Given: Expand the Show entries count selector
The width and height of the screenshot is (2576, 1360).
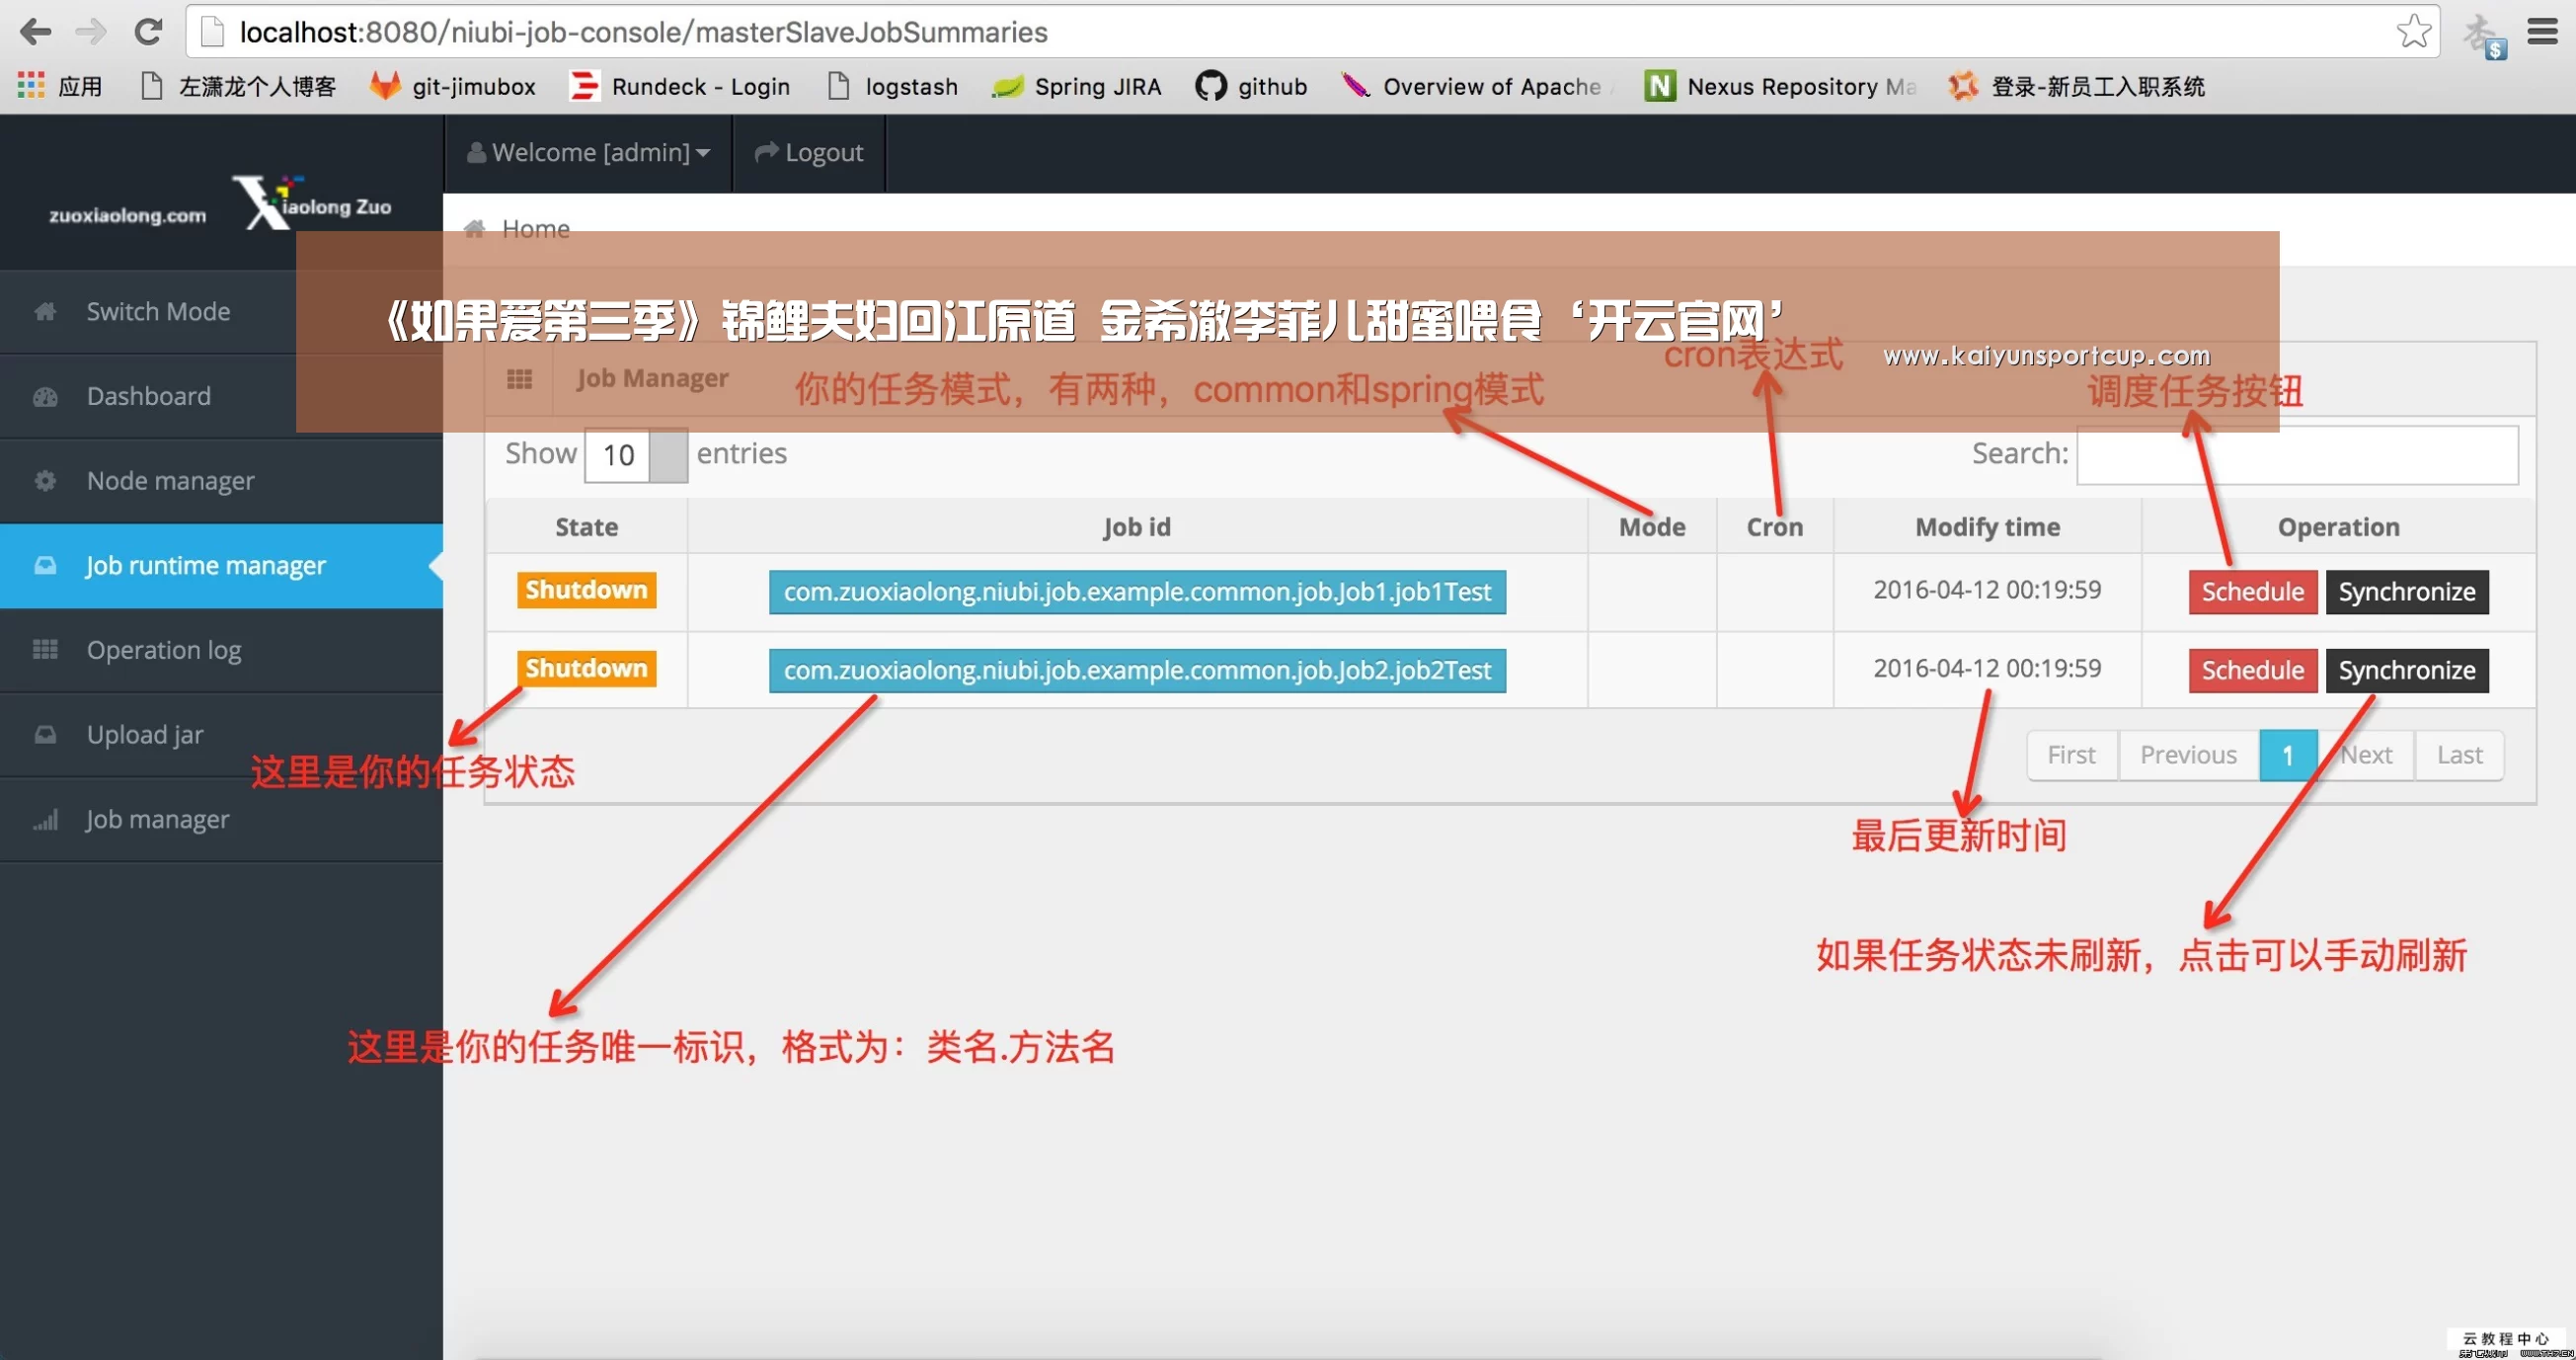Looking at the screenshot, I should 636,455.
